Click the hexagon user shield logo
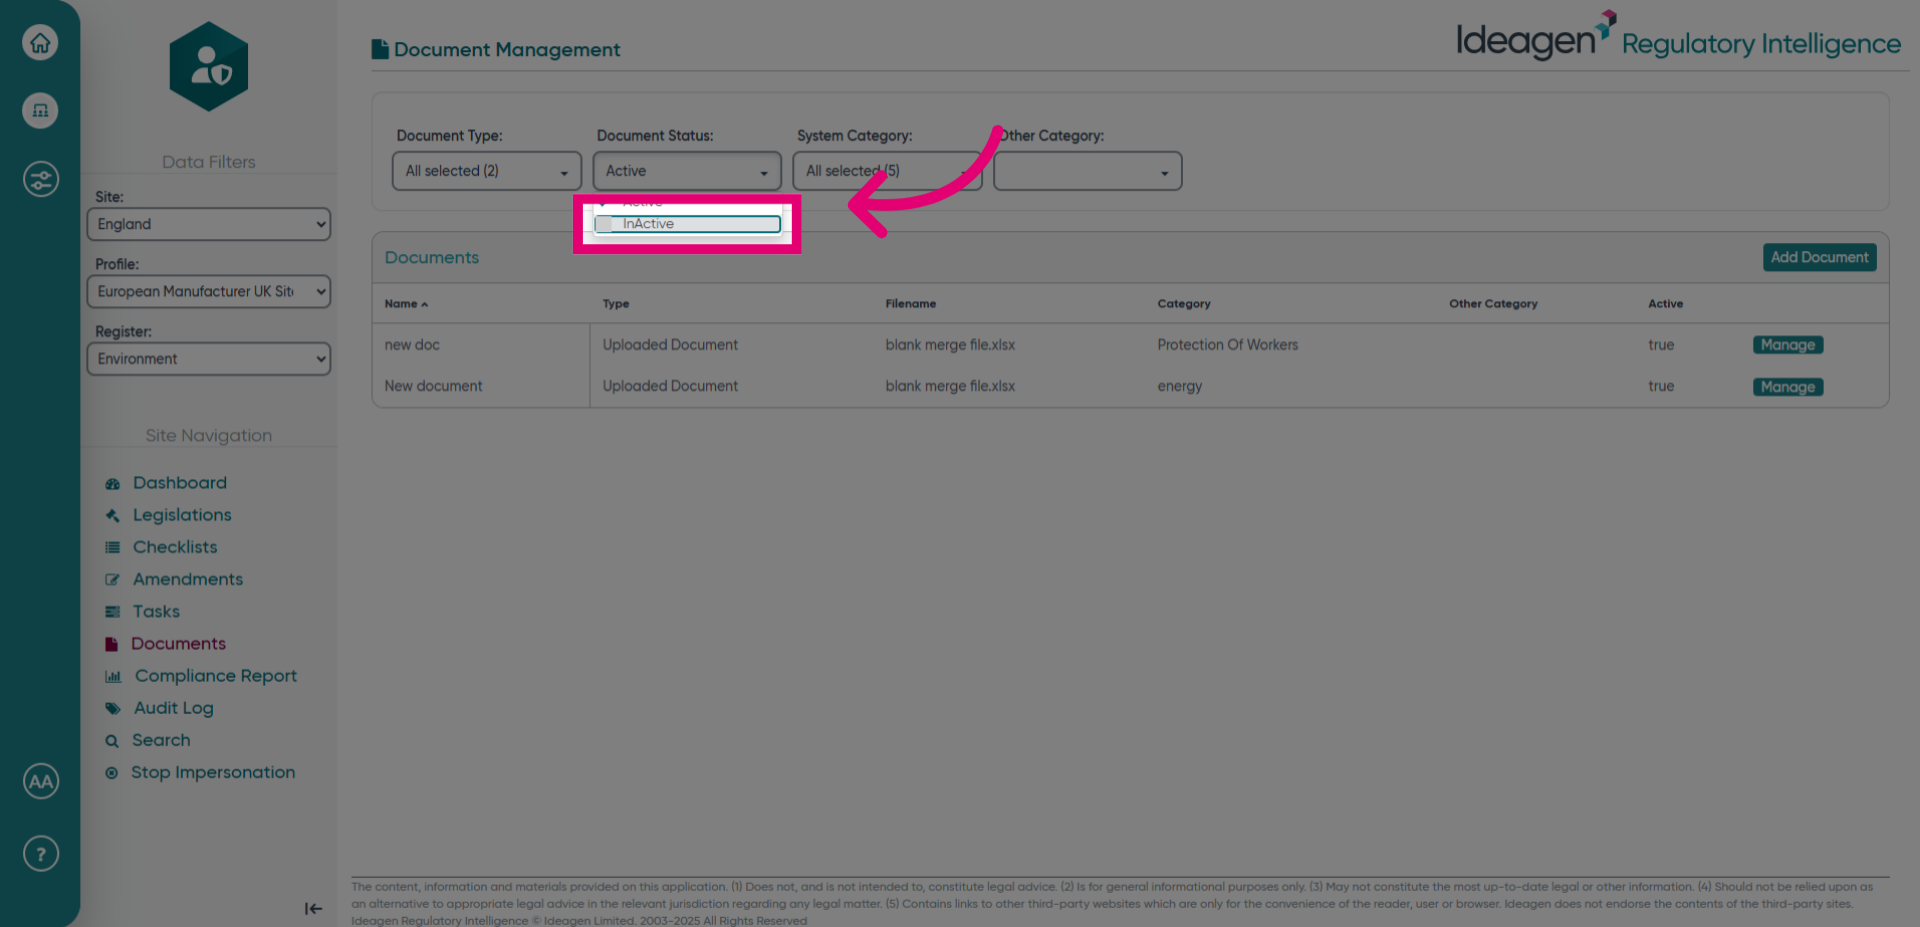The height and width of the screenshot is (927, 1920). pos(208,67)
